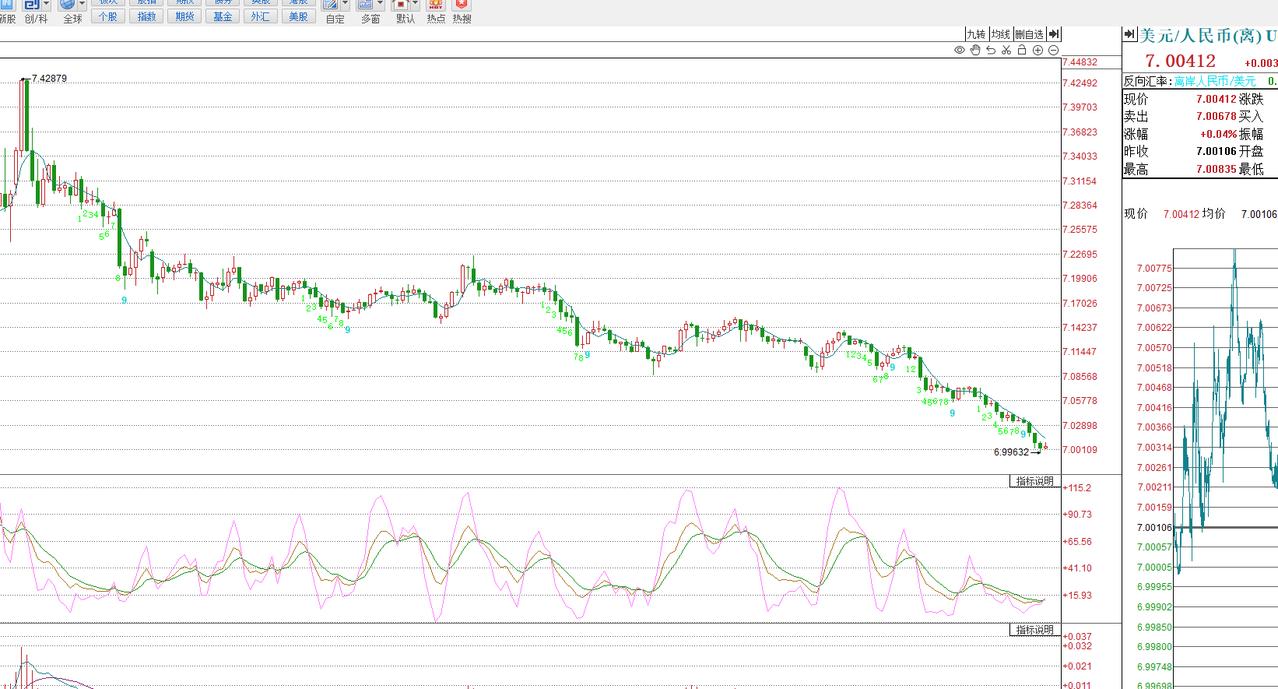Switch to the 外汇 forex tab
Screen dimensions: 1278x689
[x=259, y=16]
